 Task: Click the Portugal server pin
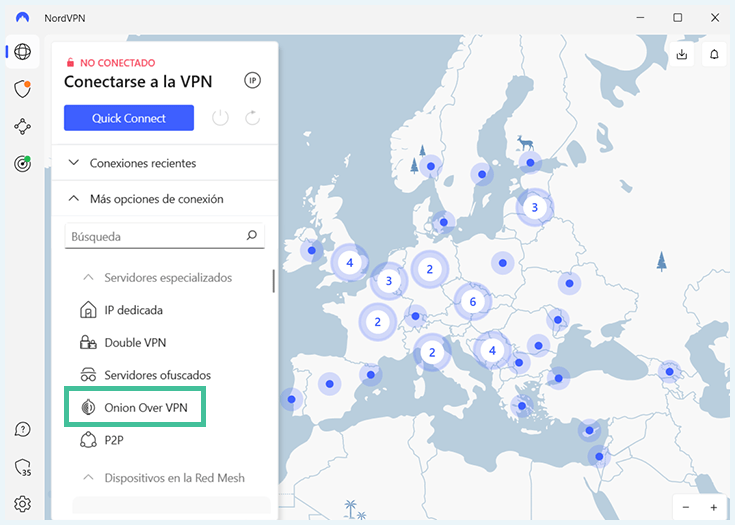(292, 399)
